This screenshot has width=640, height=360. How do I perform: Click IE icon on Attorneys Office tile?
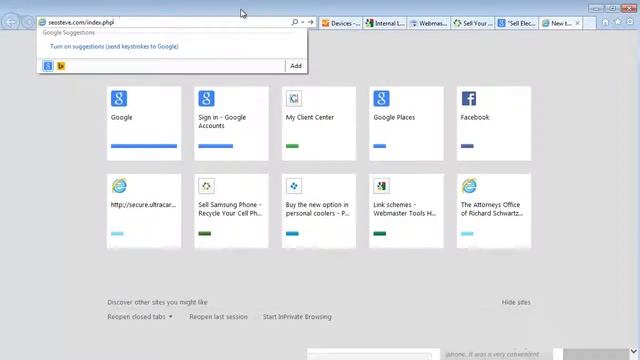469,186
